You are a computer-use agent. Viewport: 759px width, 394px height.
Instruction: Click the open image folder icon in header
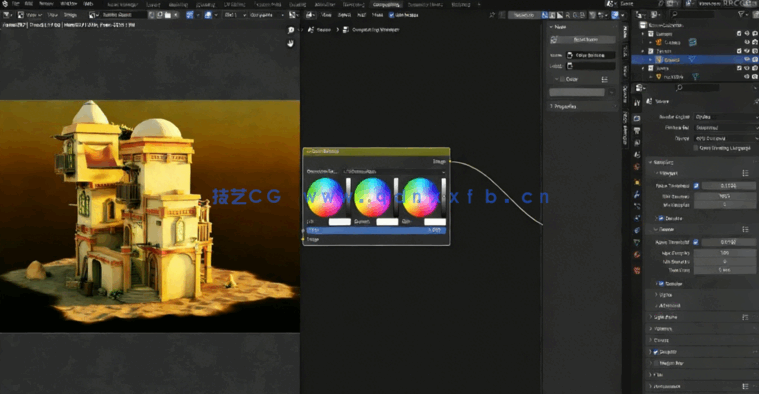click(x=167, y=15)
